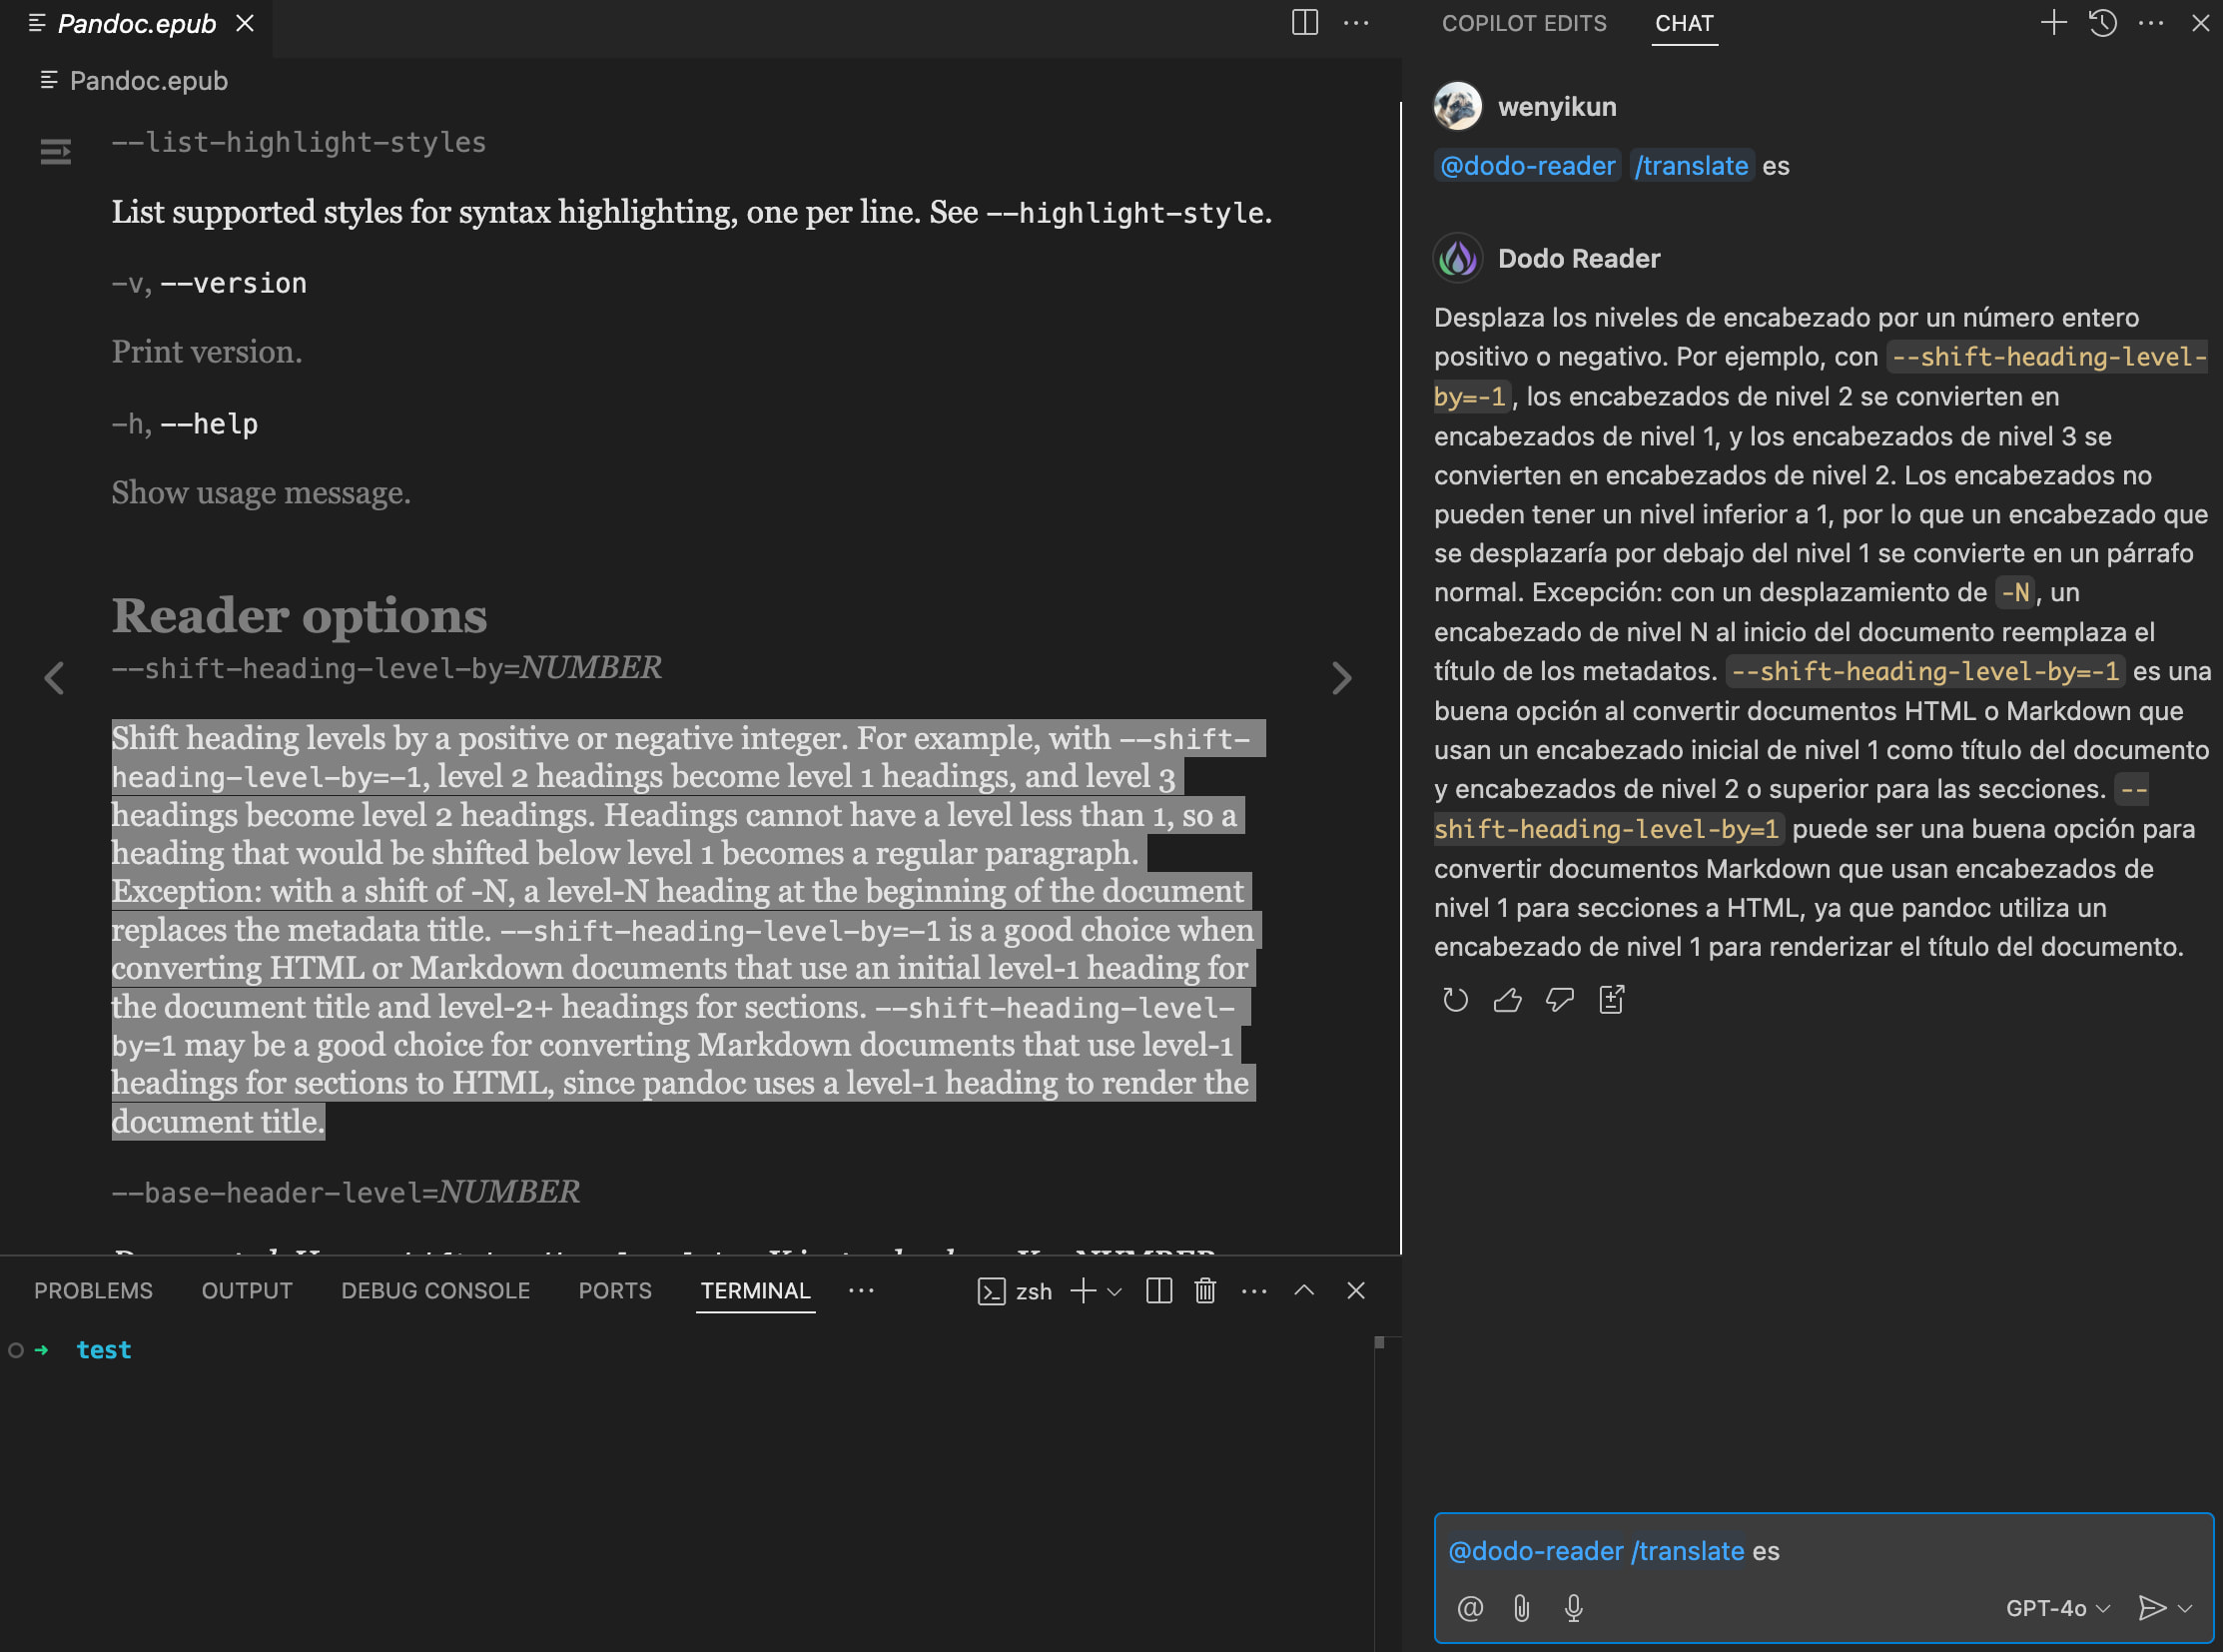Open the DEBUG CONSOLE tab
Screen dimensions: 2223x1652
pyautogui.click(x=435, y=1290)
